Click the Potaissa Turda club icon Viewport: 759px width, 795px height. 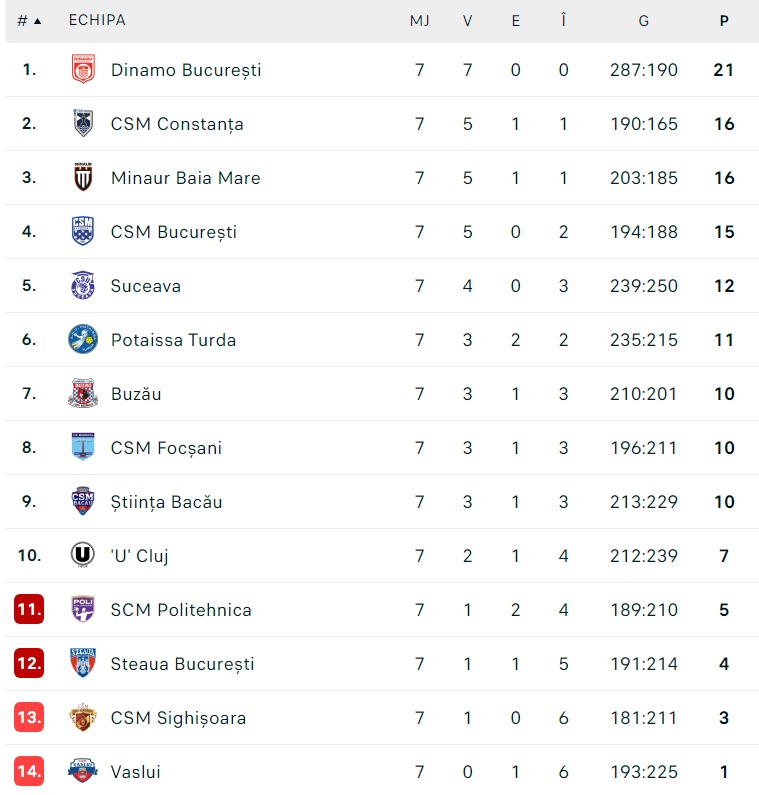tap(83, 340)
